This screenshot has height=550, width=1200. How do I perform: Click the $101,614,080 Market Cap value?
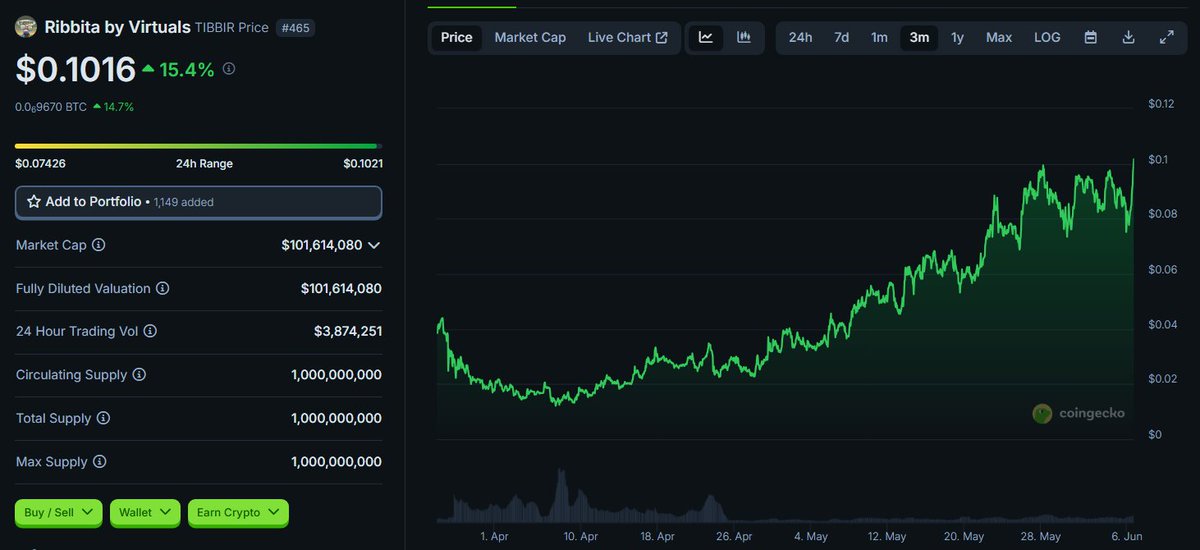pos(321,245)
